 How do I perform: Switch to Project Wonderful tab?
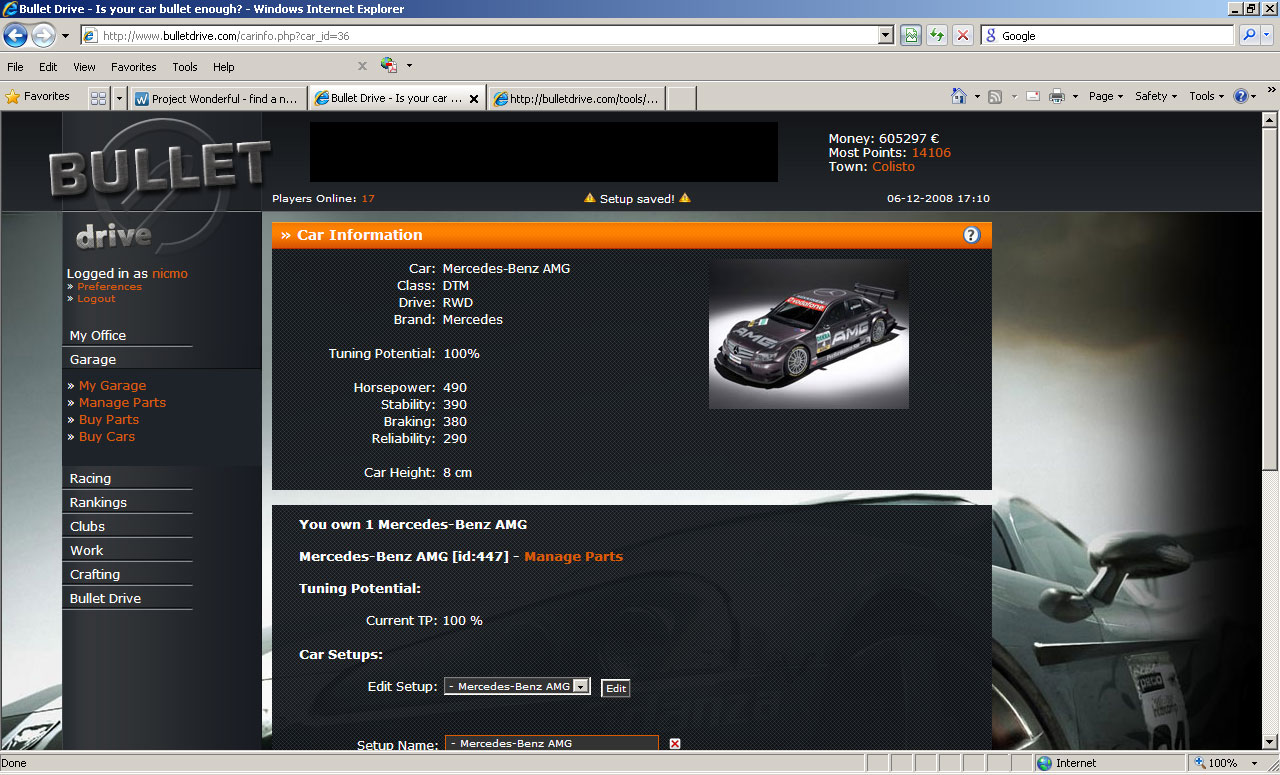(217, 99)
